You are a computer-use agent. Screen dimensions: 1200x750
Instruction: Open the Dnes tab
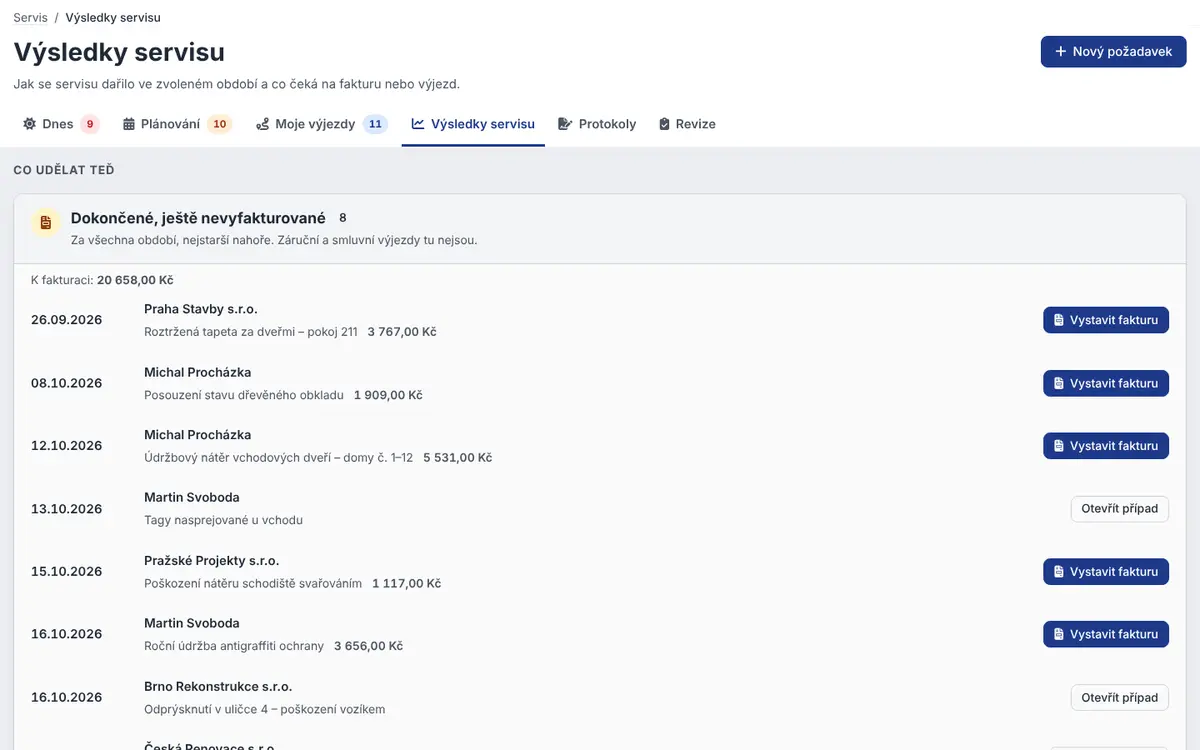coord(61,124)
